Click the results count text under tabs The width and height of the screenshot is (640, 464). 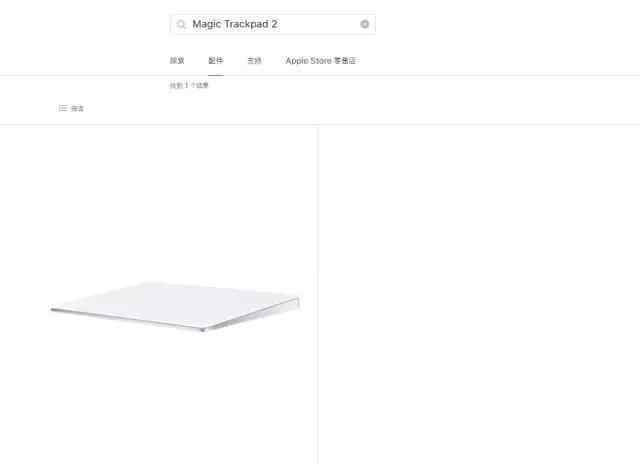click(x=189, y=85)
